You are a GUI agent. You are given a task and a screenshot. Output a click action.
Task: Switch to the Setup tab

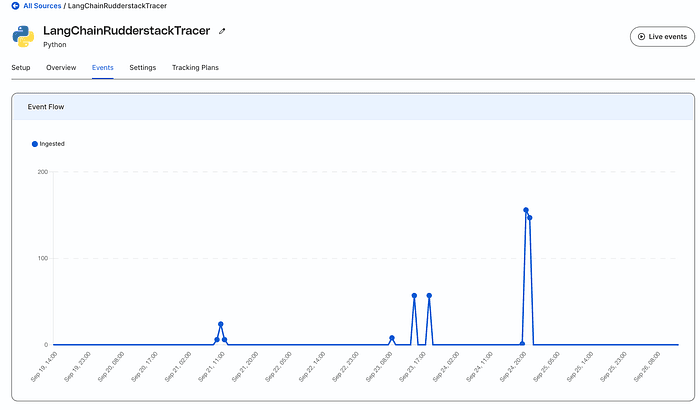(21, 67)
